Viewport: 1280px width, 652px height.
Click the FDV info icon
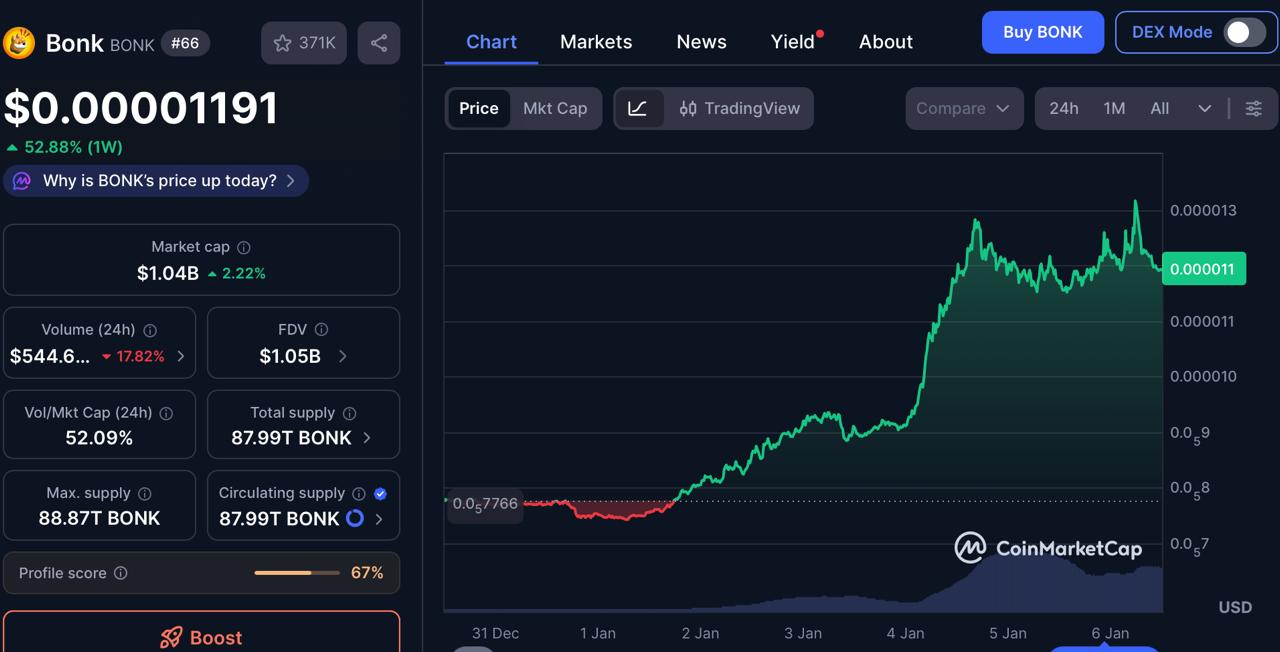tap(319, 329)
